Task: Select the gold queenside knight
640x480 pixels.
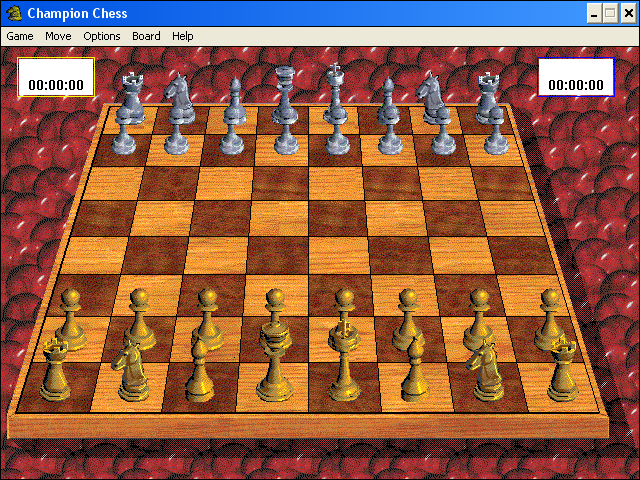Action: click(133, 371)
